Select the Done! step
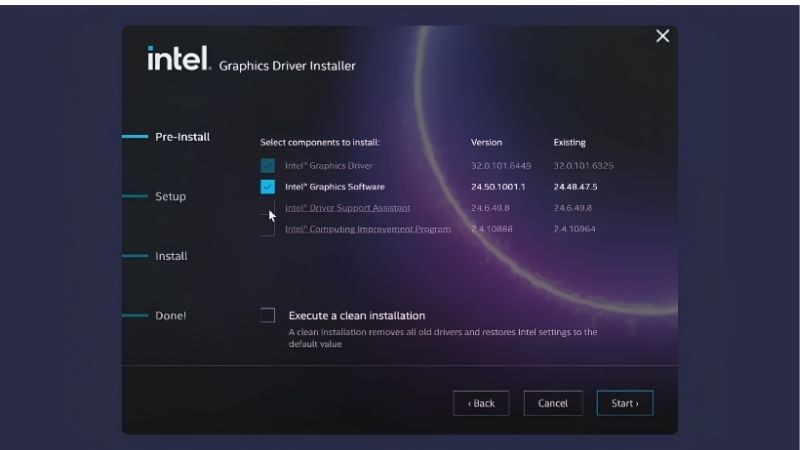 [170, 316]
